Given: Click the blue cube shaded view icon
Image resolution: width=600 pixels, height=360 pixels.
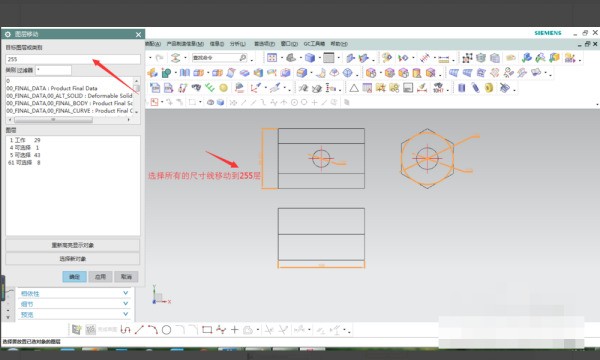Looking at the screenshot, I should click(x=310, y=58).
